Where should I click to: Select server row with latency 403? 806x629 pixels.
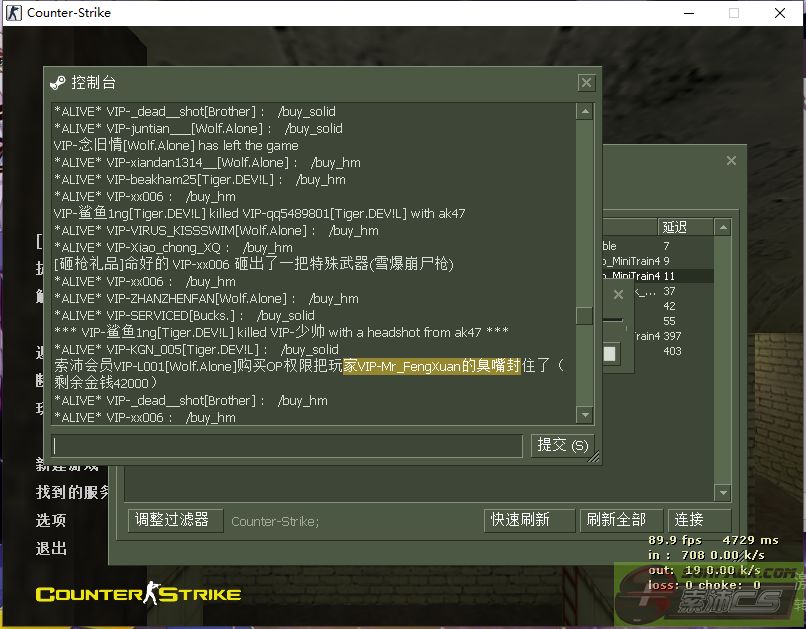tap(673, 351)
